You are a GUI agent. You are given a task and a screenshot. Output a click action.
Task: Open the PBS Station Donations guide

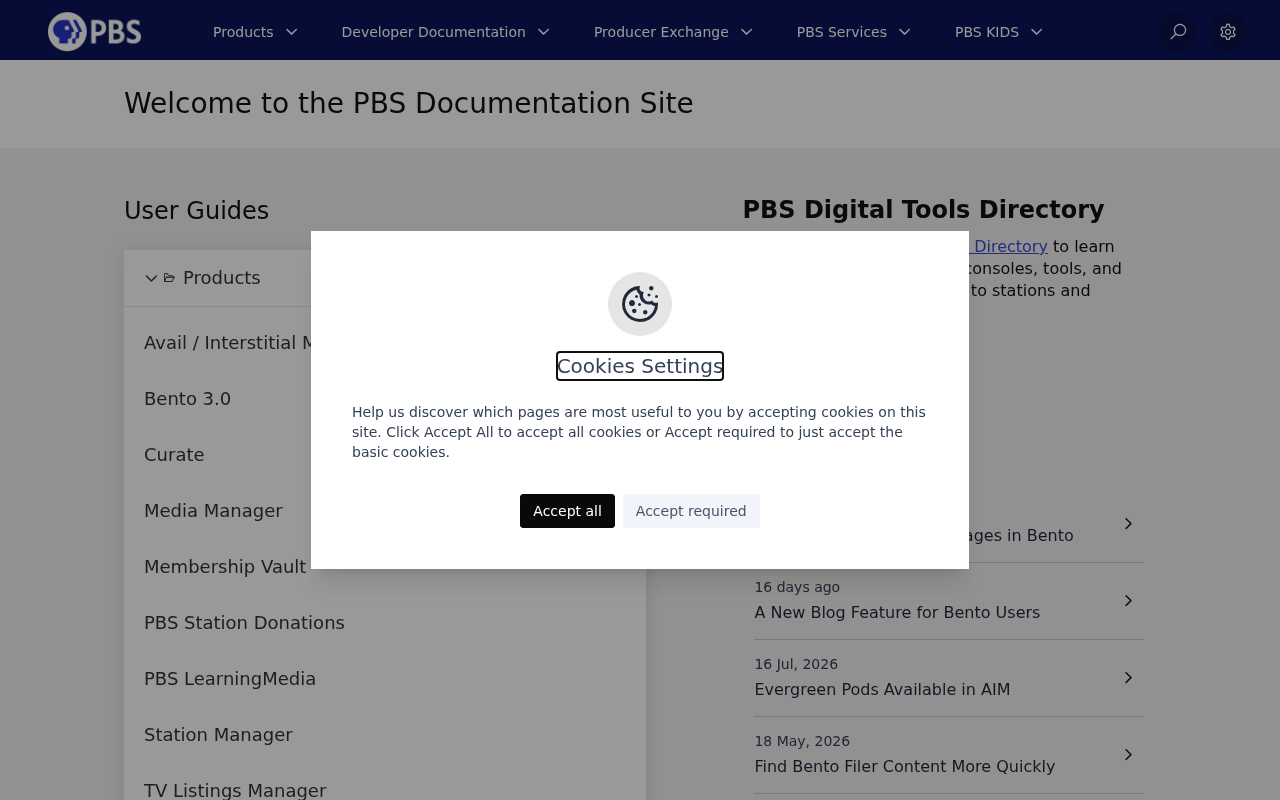coord(244,623)
